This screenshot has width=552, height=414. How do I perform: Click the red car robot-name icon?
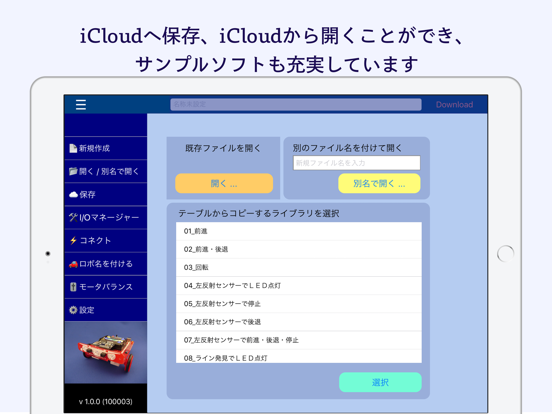click(73, 264)
